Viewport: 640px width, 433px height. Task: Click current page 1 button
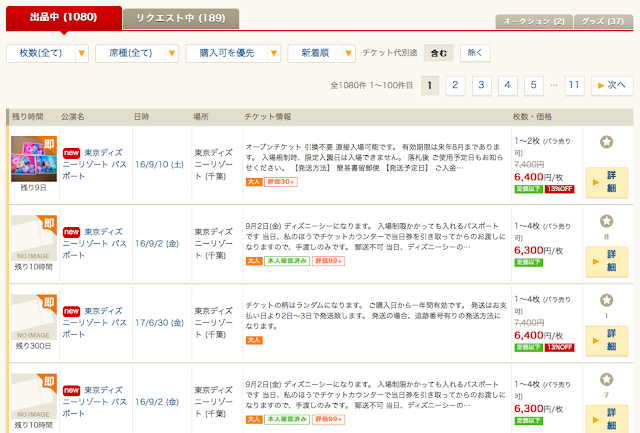coord(430,86)
